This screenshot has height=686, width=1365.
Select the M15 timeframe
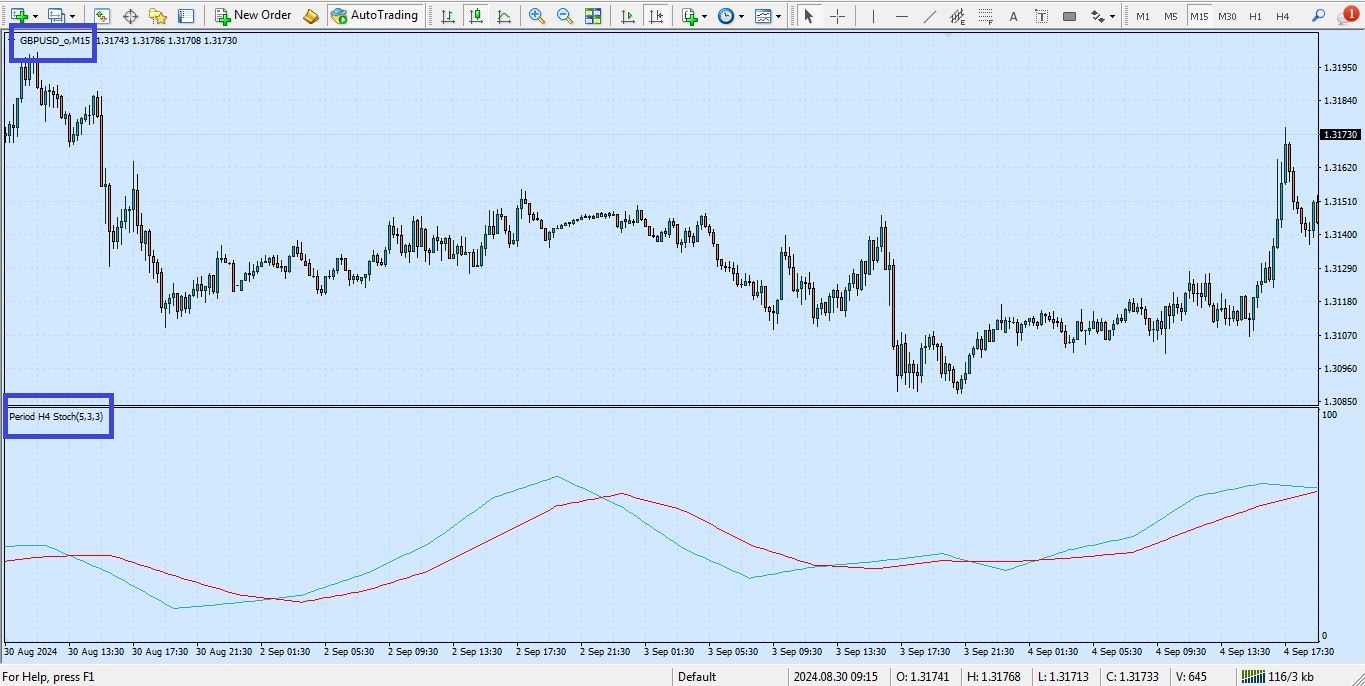point(1199,16)
